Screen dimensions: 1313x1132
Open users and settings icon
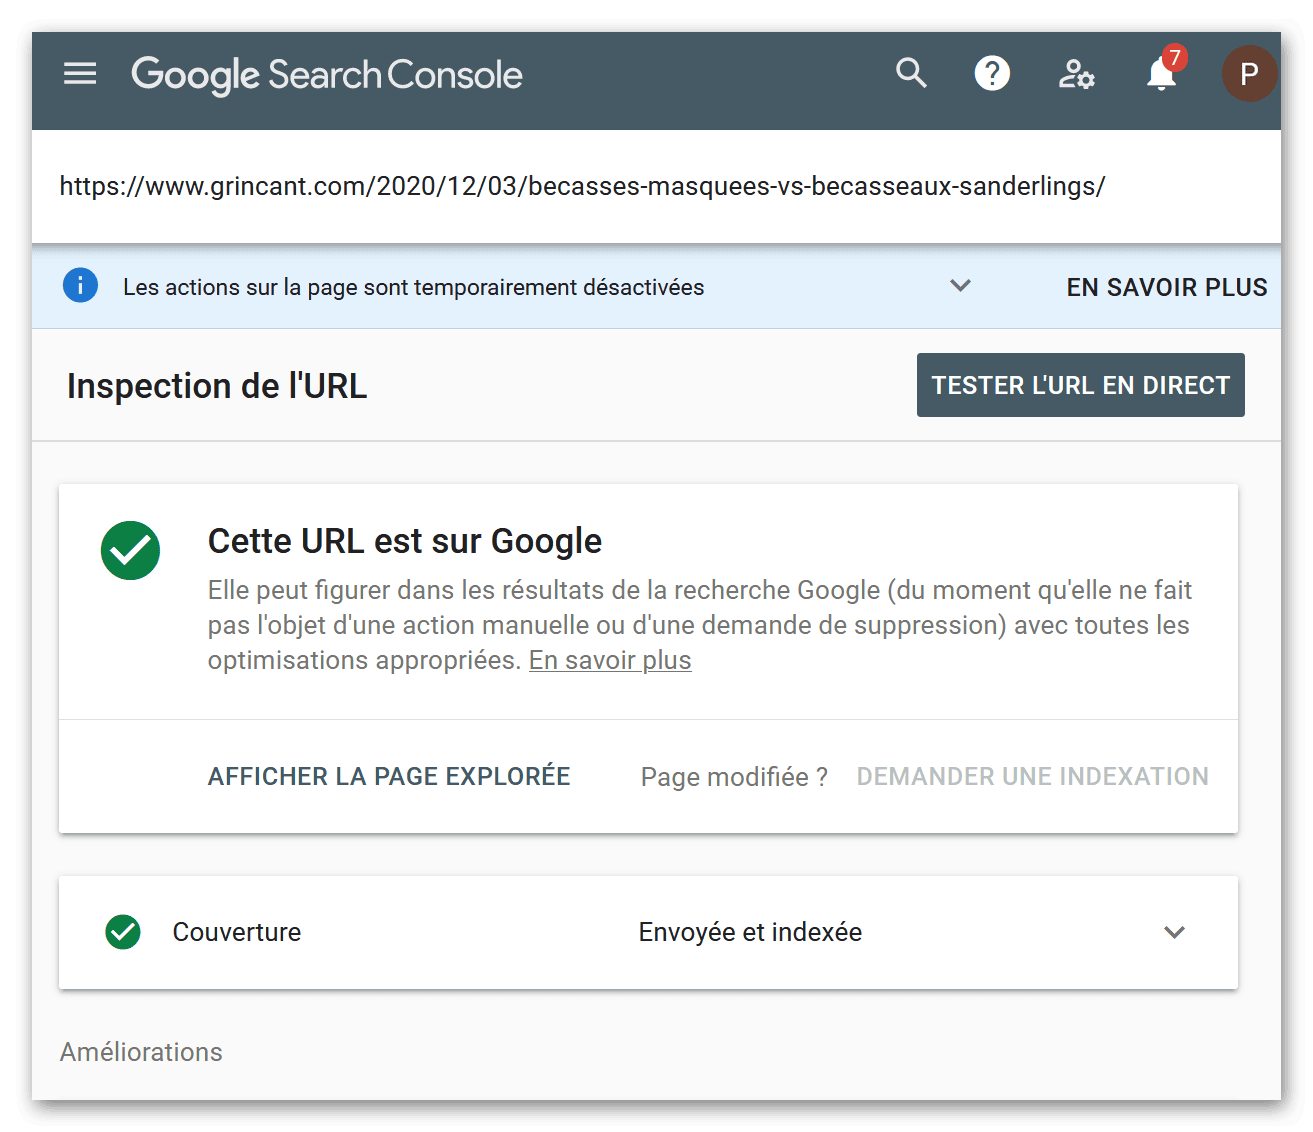[1077, 74]
